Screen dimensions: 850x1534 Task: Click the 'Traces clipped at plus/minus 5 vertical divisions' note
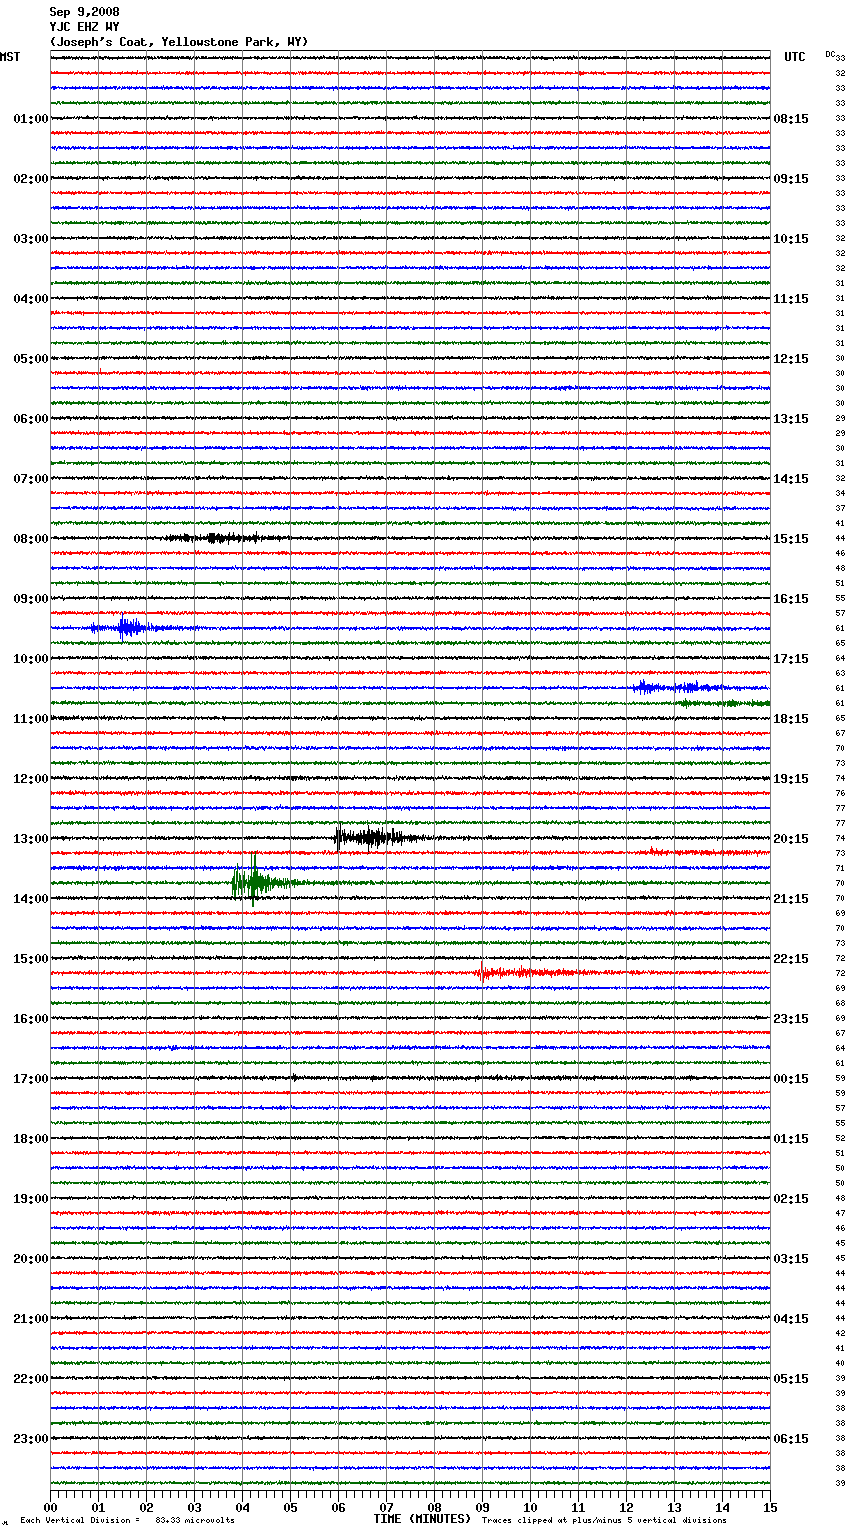(x=604, y=1520)
